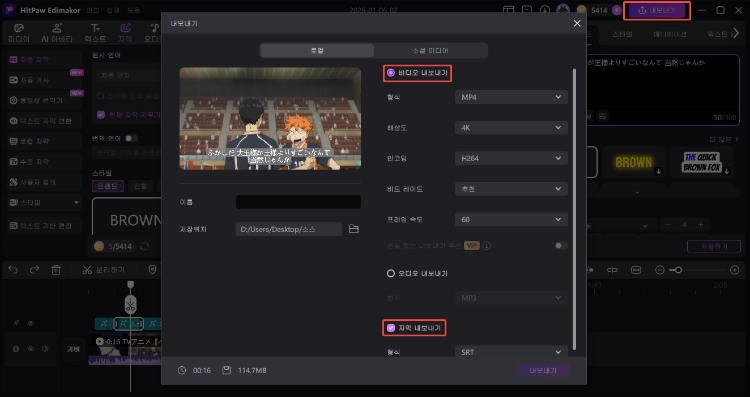Show more tabs with right chevron
This screenshot has width=750, height=397.
point(736,33)
